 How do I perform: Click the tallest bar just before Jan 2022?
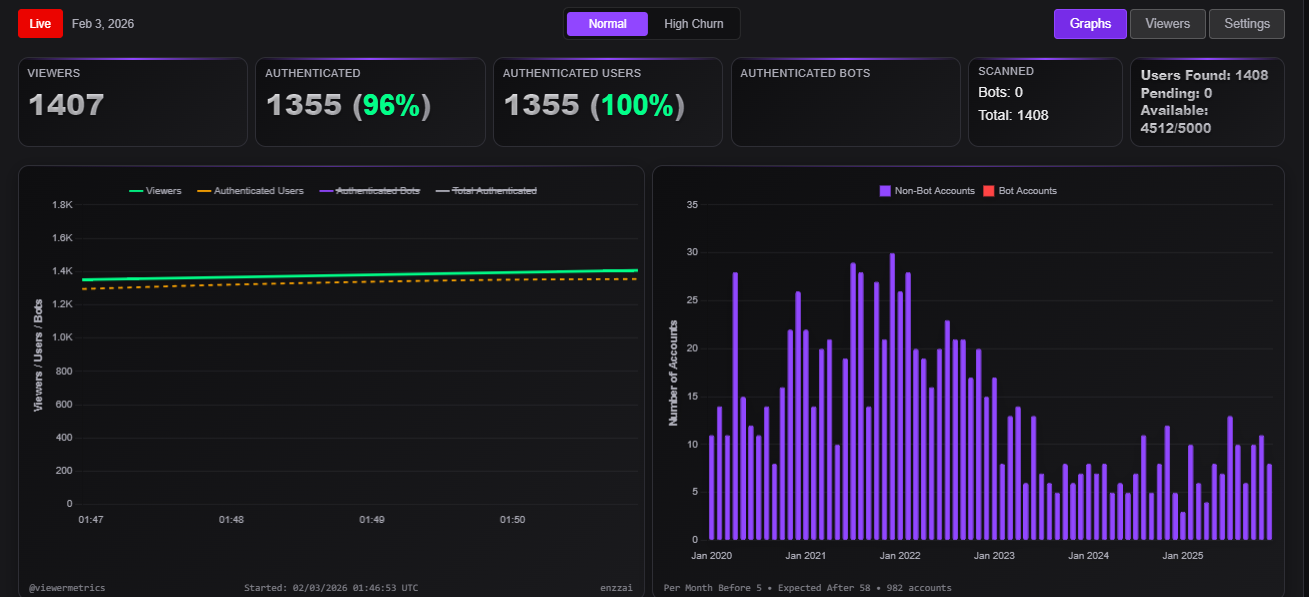click(x=892, y=396)
